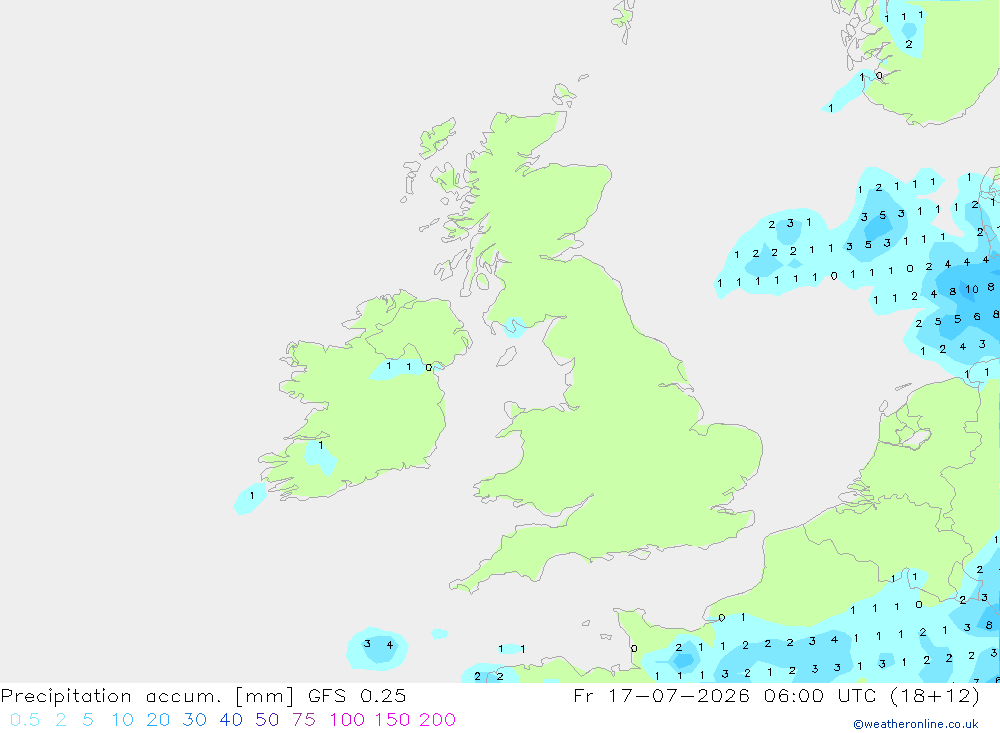1000x733 pixels.
Task: Select the 40 legend value
Action: [231, 720]
